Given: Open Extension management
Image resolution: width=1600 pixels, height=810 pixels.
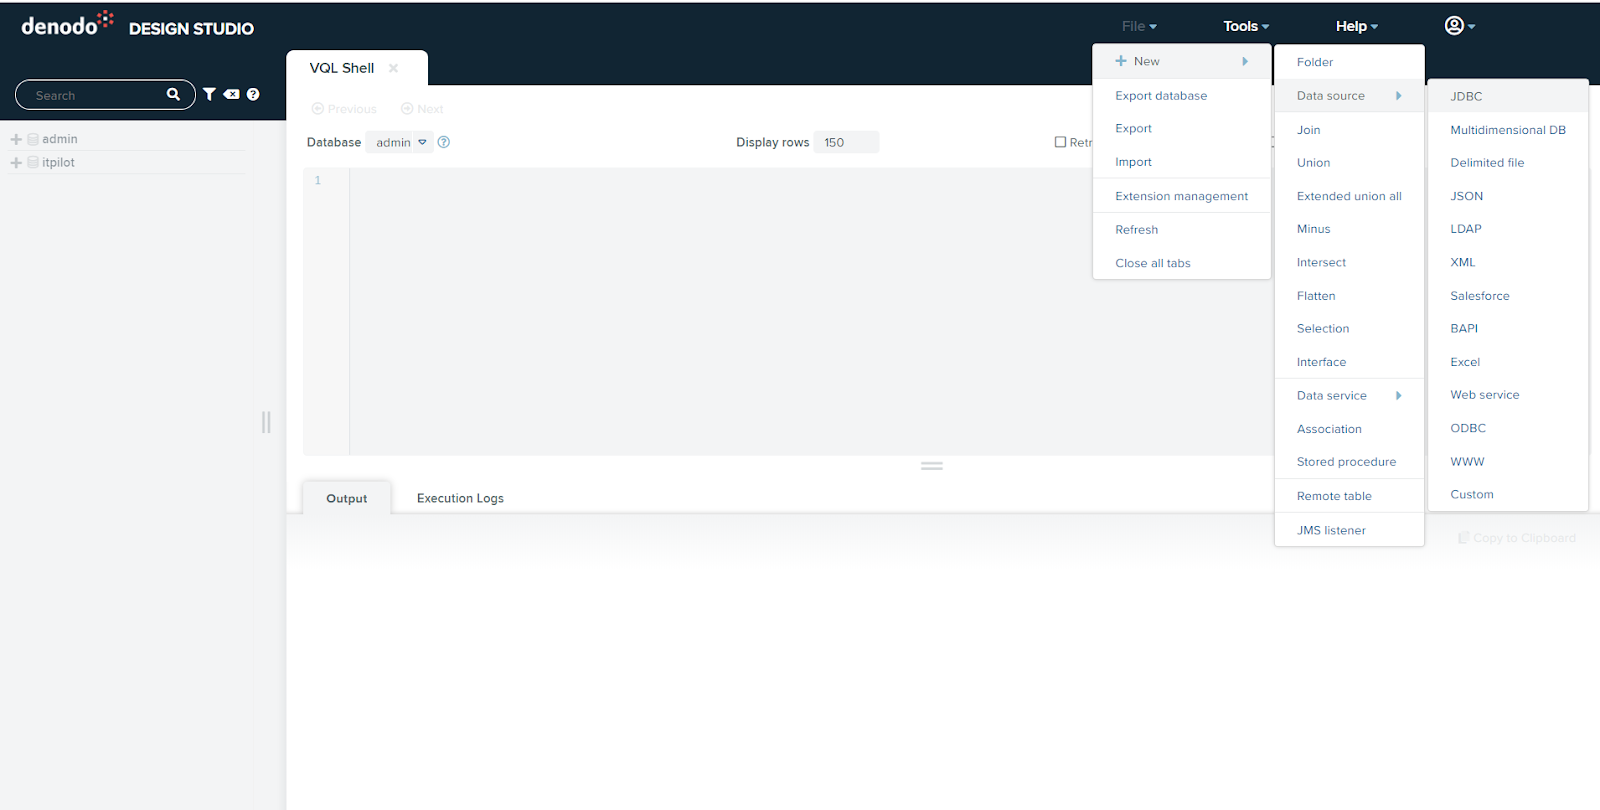Looking at the screenshot, I should [1182, 196].
